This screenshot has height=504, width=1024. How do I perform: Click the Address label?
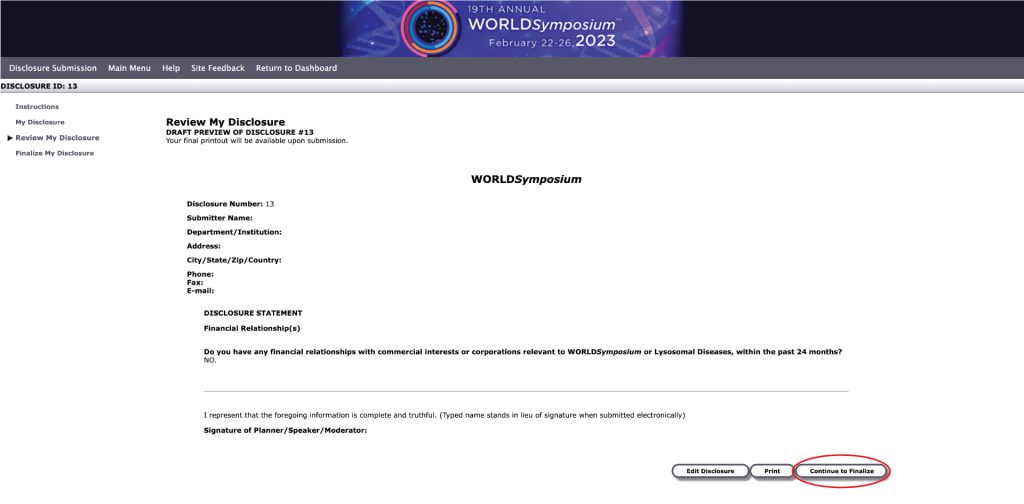(204, 246)
